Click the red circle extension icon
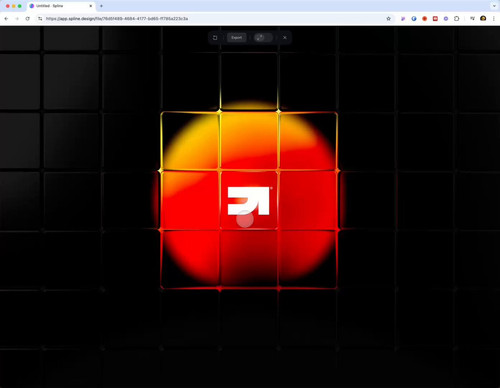This screenshot has height=388, width=500. tap(424, 19)
